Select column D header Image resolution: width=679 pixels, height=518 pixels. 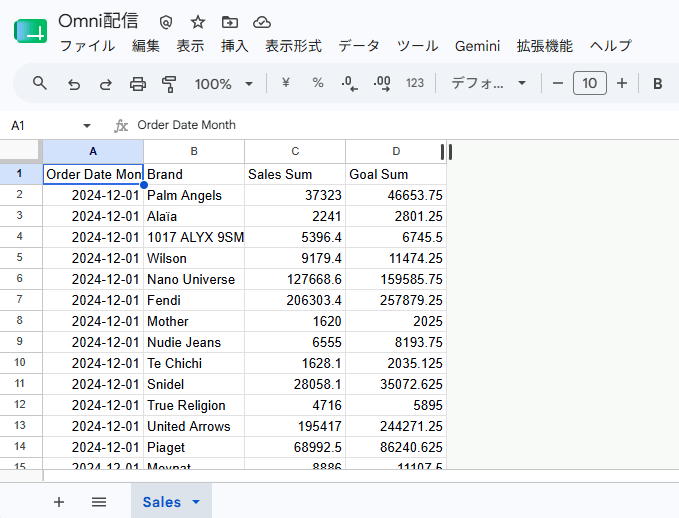point(396,151)
